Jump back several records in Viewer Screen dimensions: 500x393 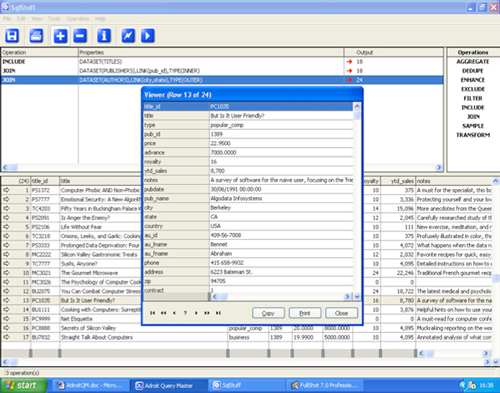[163, 313]
